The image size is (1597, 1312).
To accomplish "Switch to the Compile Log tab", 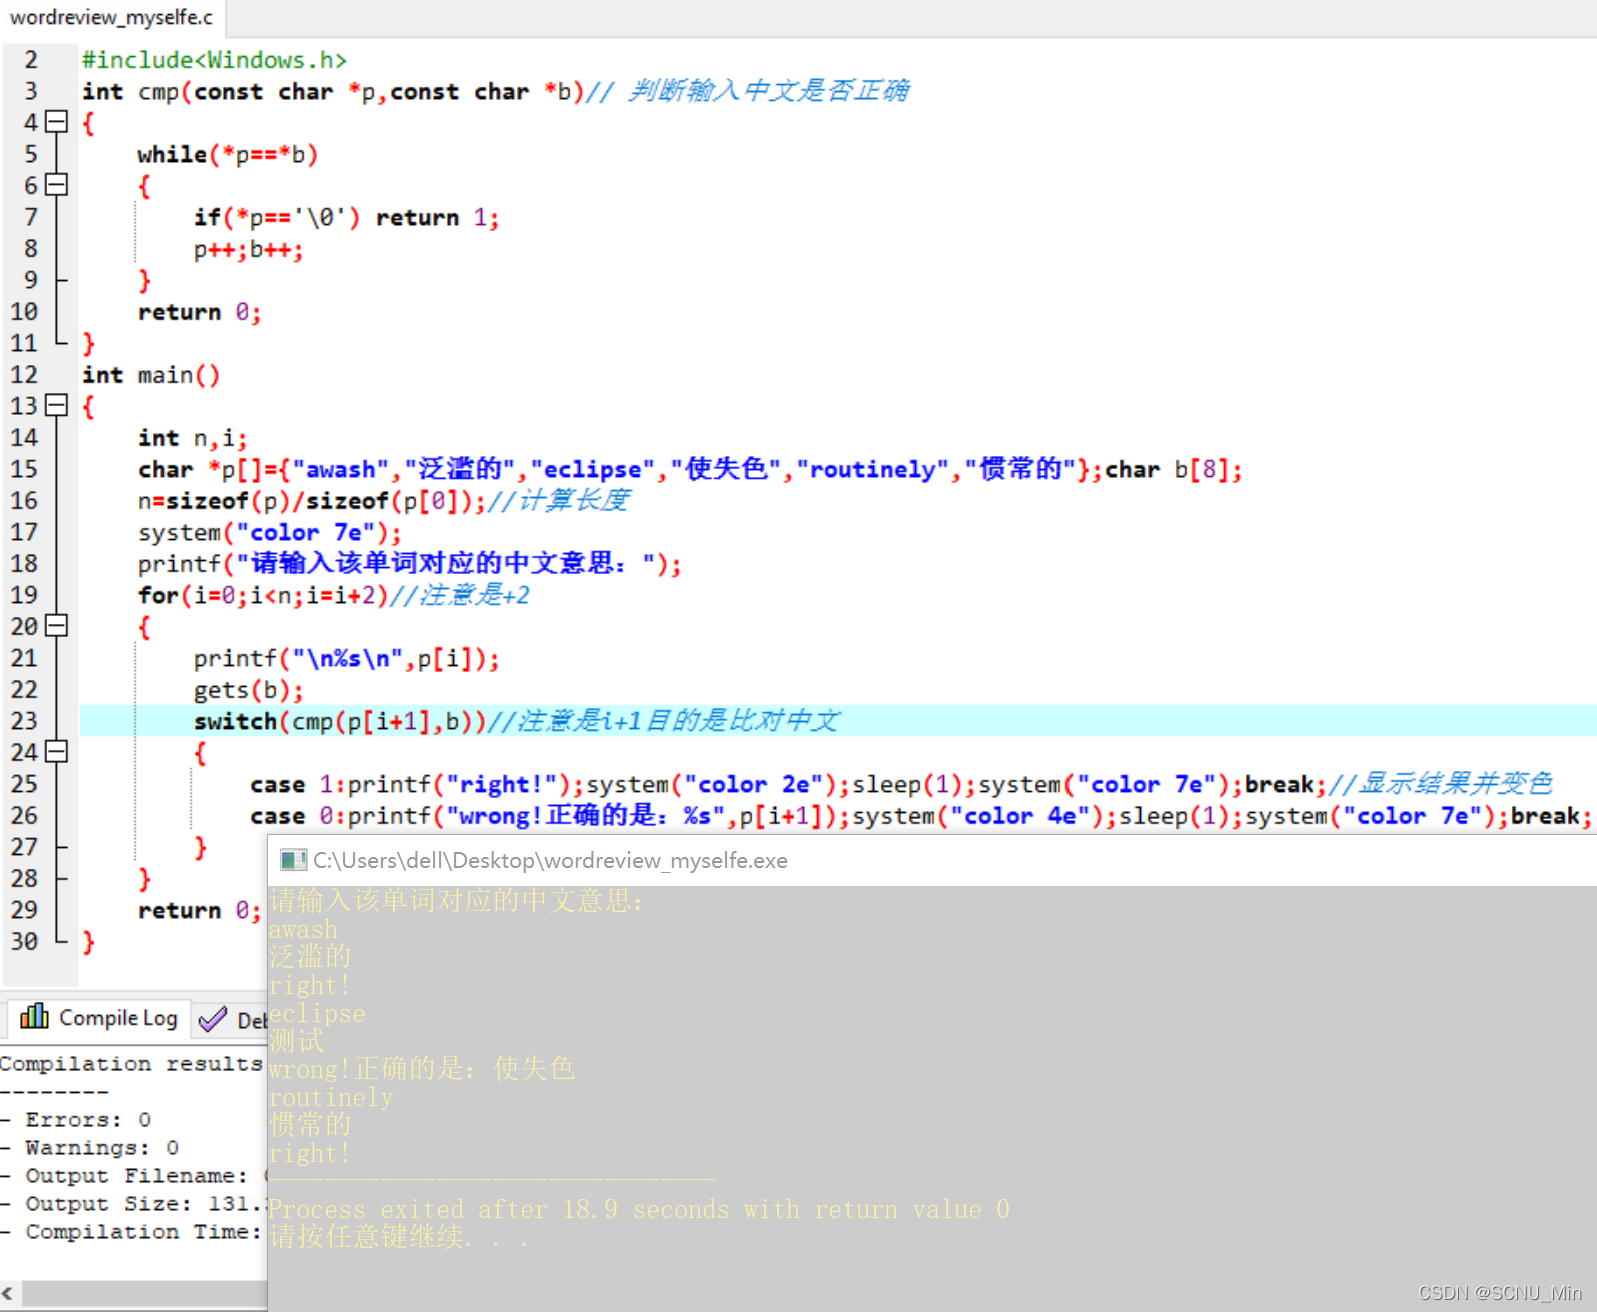I will (98, 1018).
